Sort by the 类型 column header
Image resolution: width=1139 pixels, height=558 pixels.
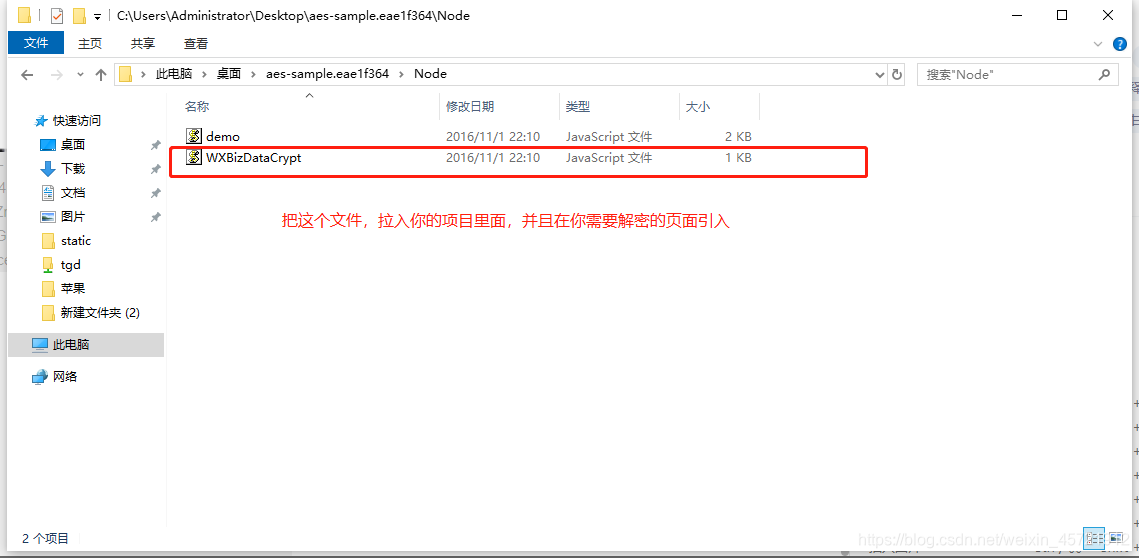[x=578, y=107]
